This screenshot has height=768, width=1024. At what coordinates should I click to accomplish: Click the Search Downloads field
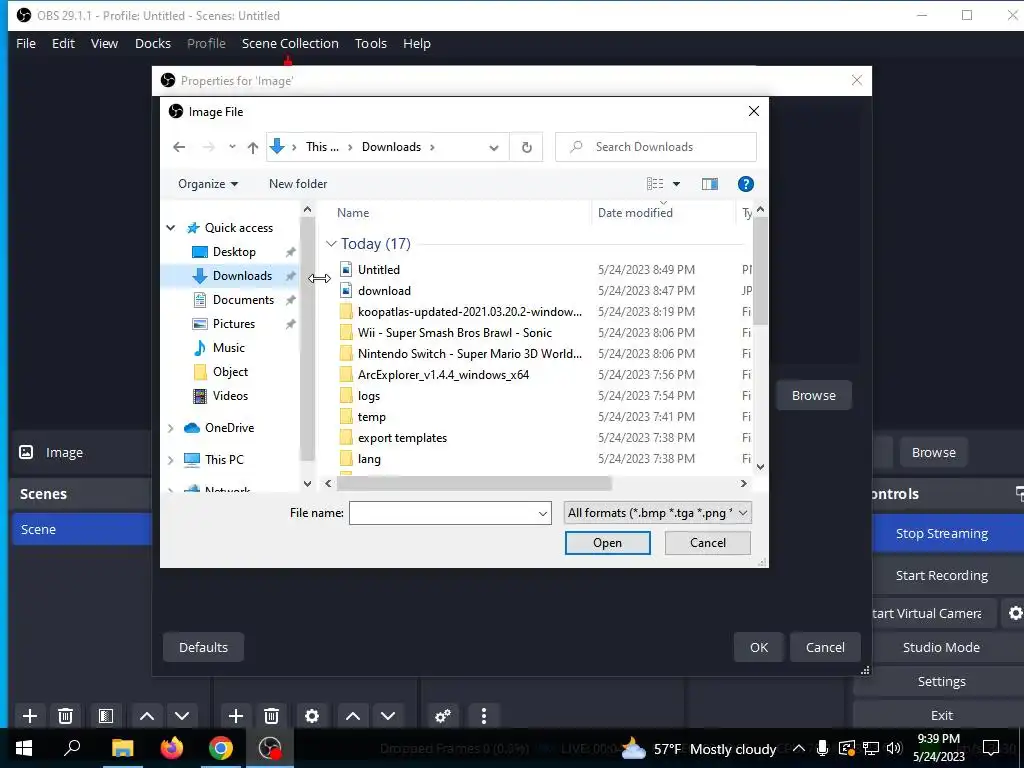[656, 147]
